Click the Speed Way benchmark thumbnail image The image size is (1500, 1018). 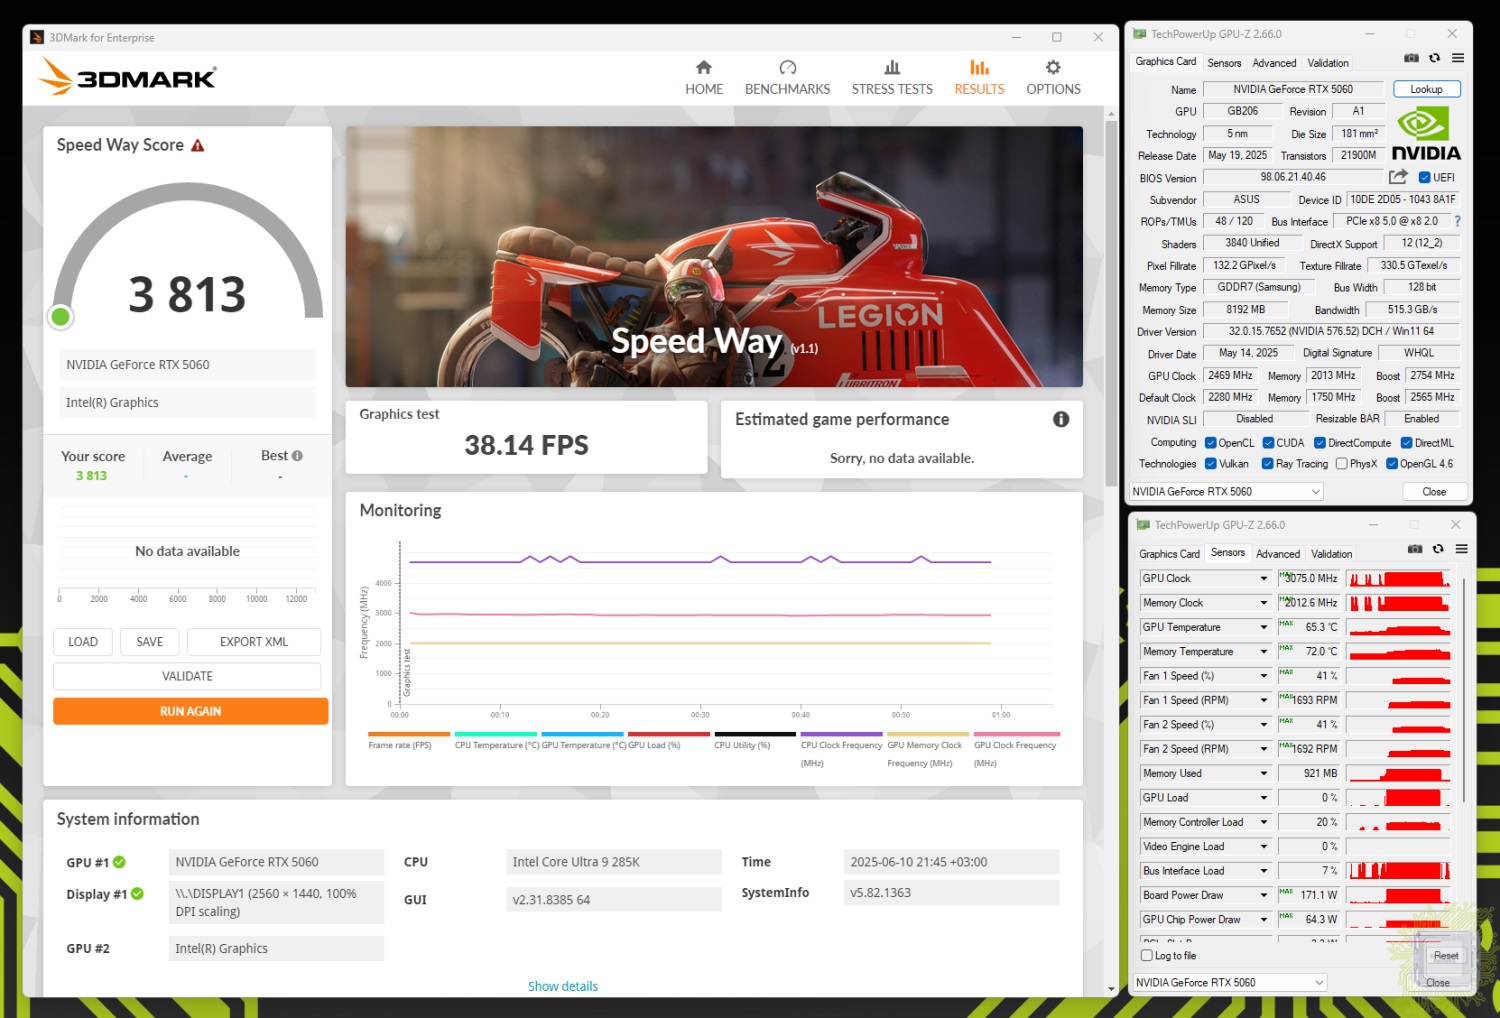[714, 256]
